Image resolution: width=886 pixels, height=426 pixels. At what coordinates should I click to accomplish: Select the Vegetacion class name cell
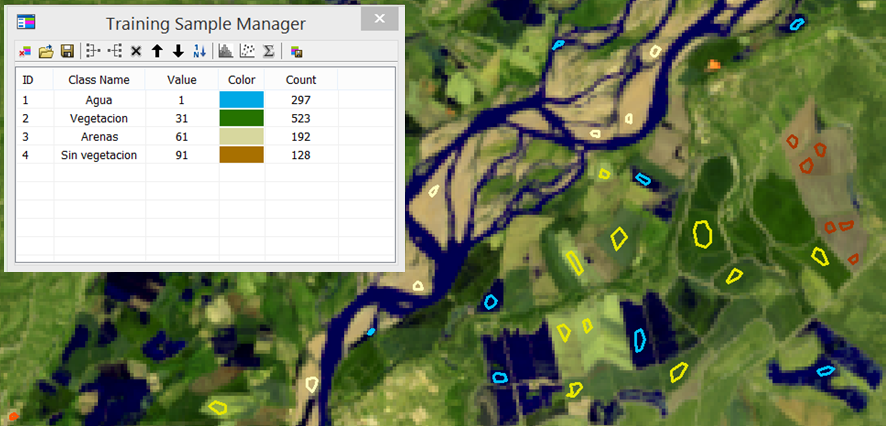pos(99,118)
